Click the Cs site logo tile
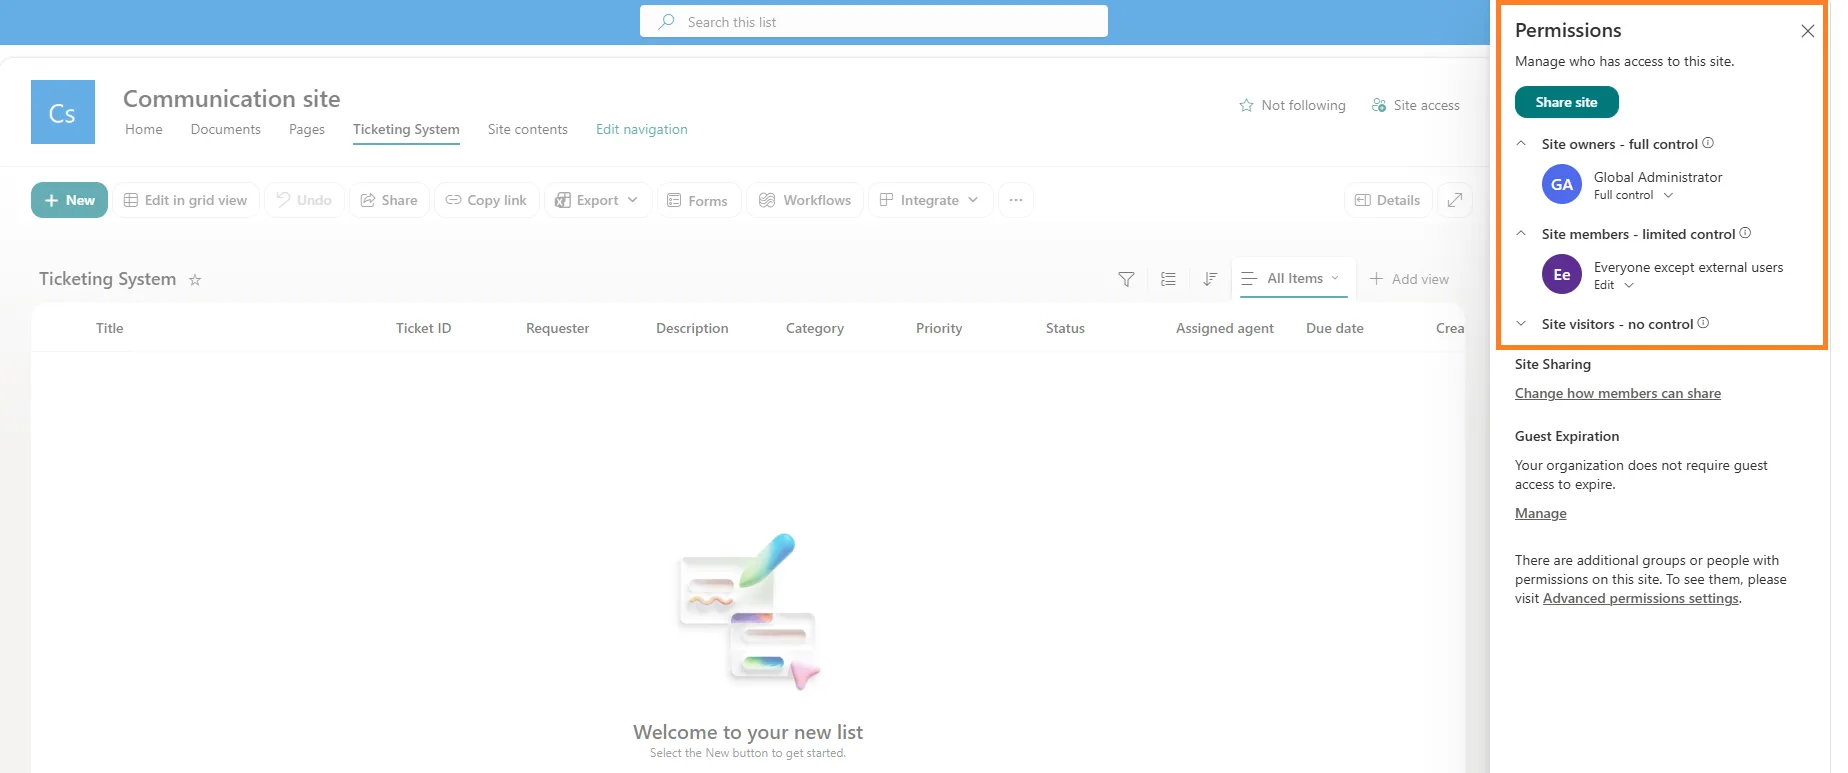 tap(63, 112)
